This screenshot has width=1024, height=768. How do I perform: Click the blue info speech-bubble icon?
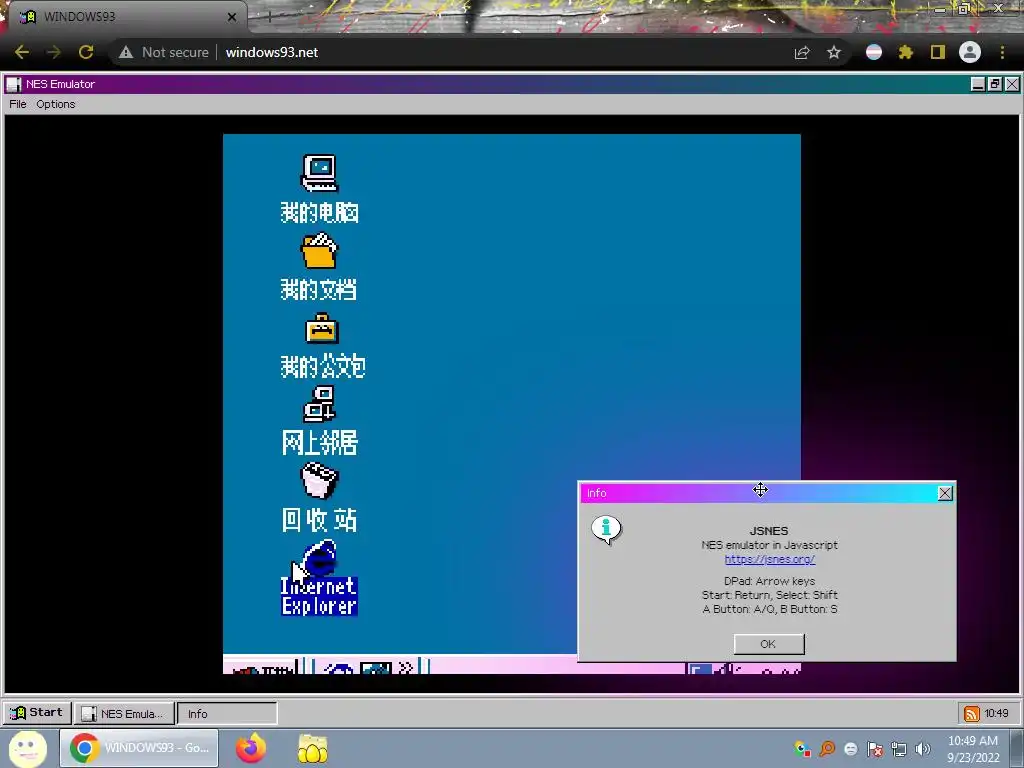click(606, 530)
